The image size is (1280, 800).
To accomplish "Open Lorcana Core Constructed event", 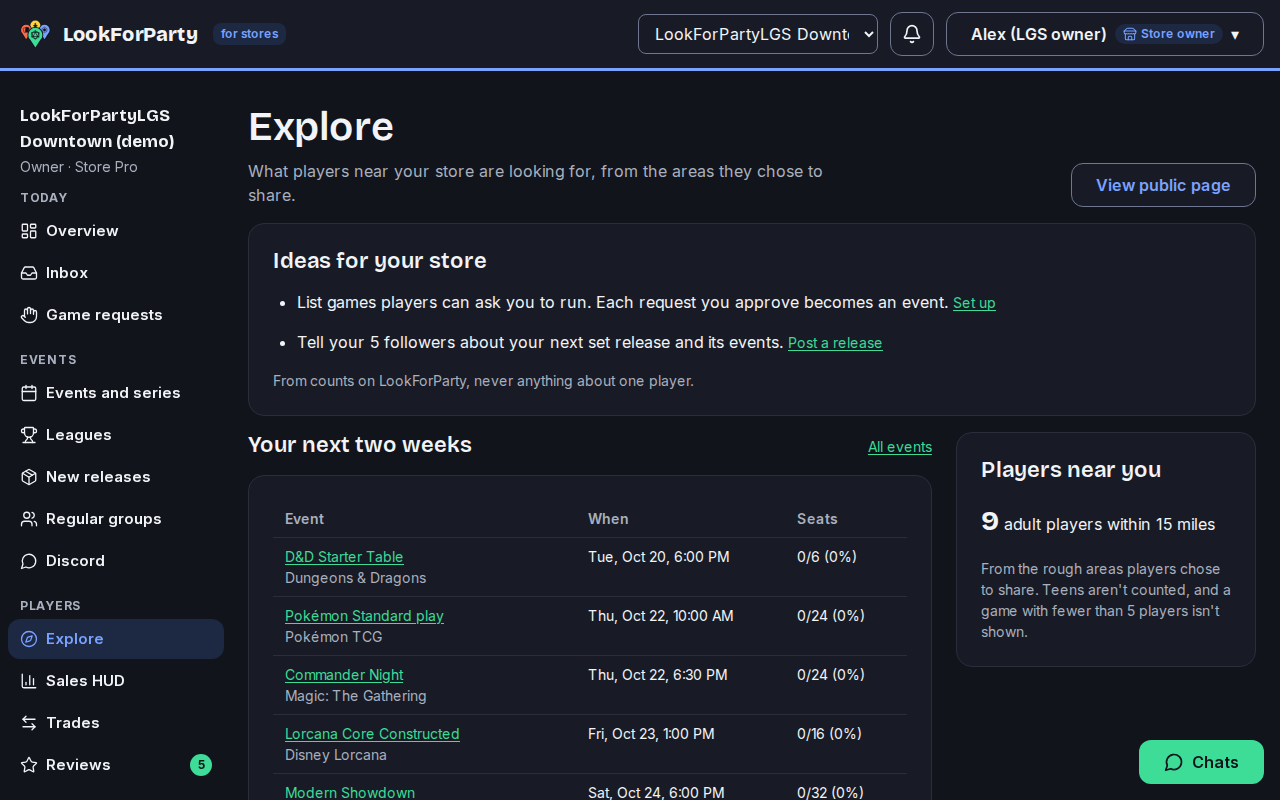I will (372, 734).
